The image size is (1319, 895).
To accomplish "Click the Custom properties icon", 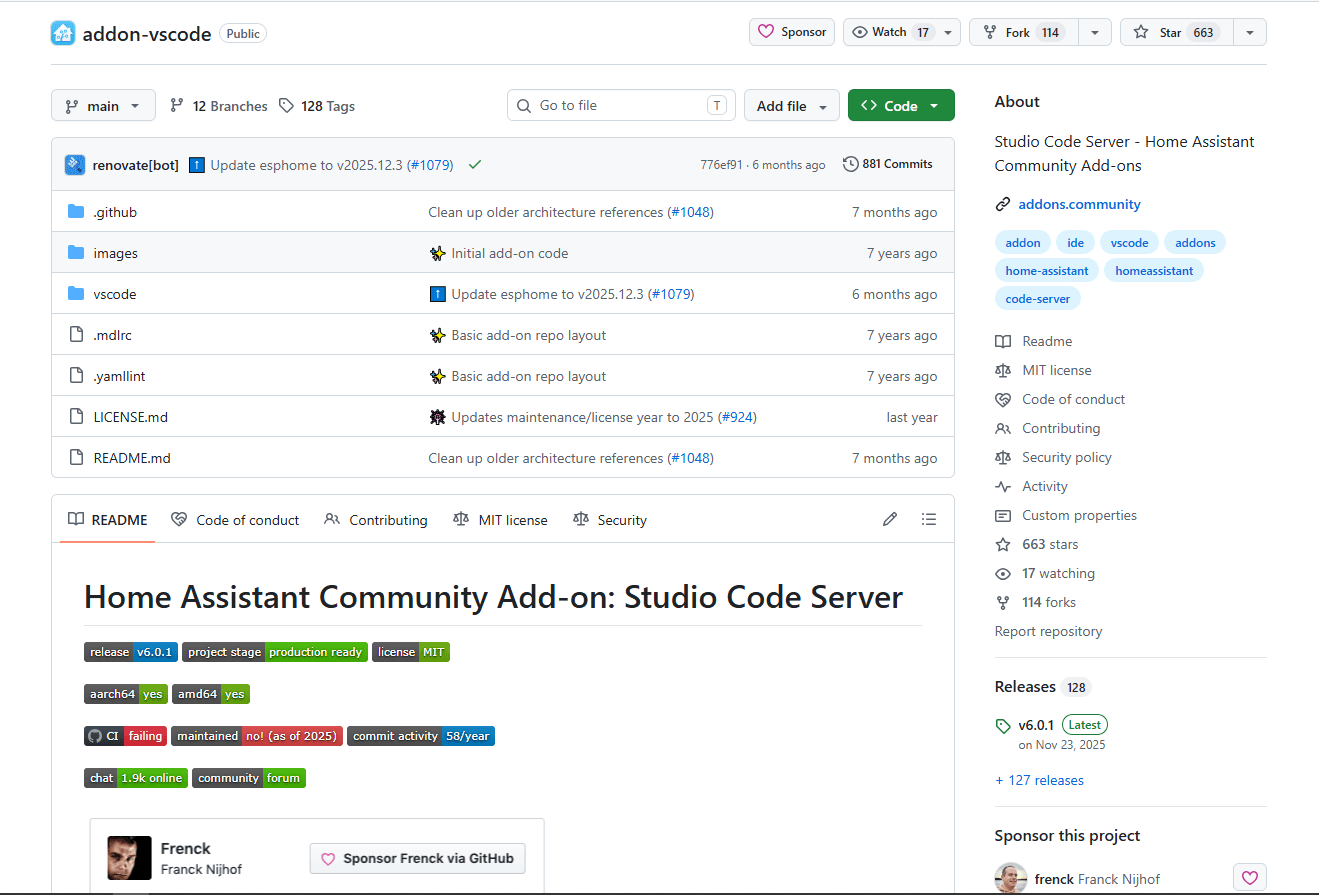I will 1003,515.
